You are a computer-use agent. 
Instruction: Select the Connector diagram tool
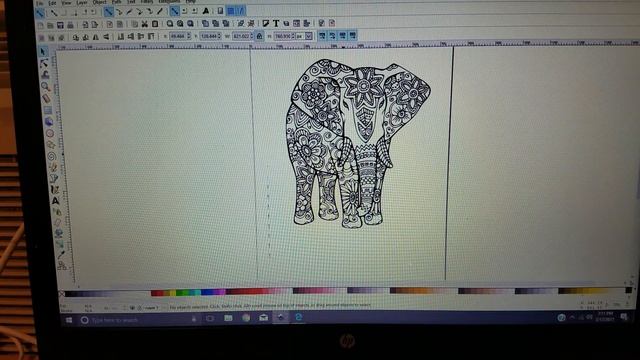tap(62, 266)
